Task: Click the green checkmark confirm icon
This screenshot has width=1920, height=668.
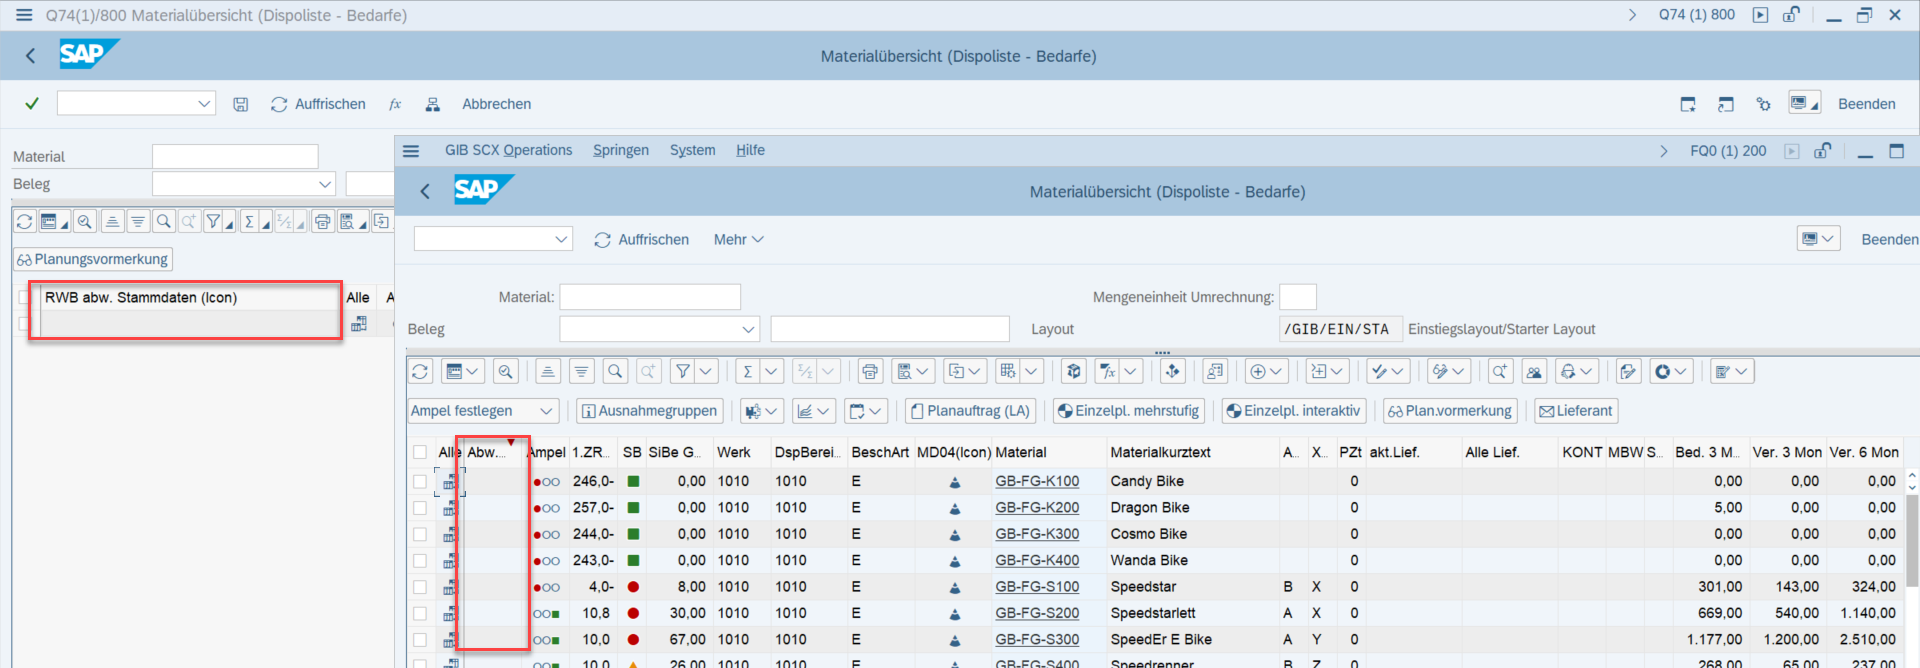Action: tap(32, 104)
